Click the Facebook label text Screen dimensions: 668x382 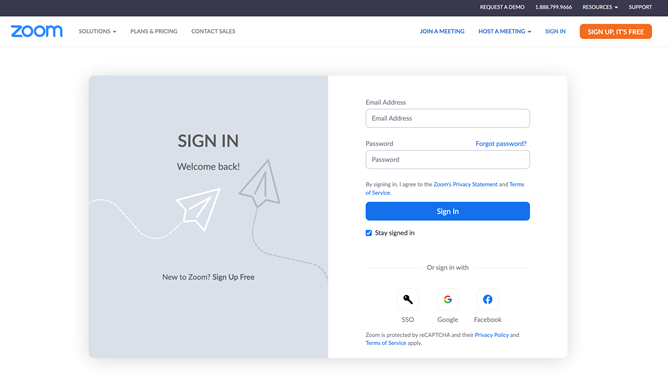487,319
